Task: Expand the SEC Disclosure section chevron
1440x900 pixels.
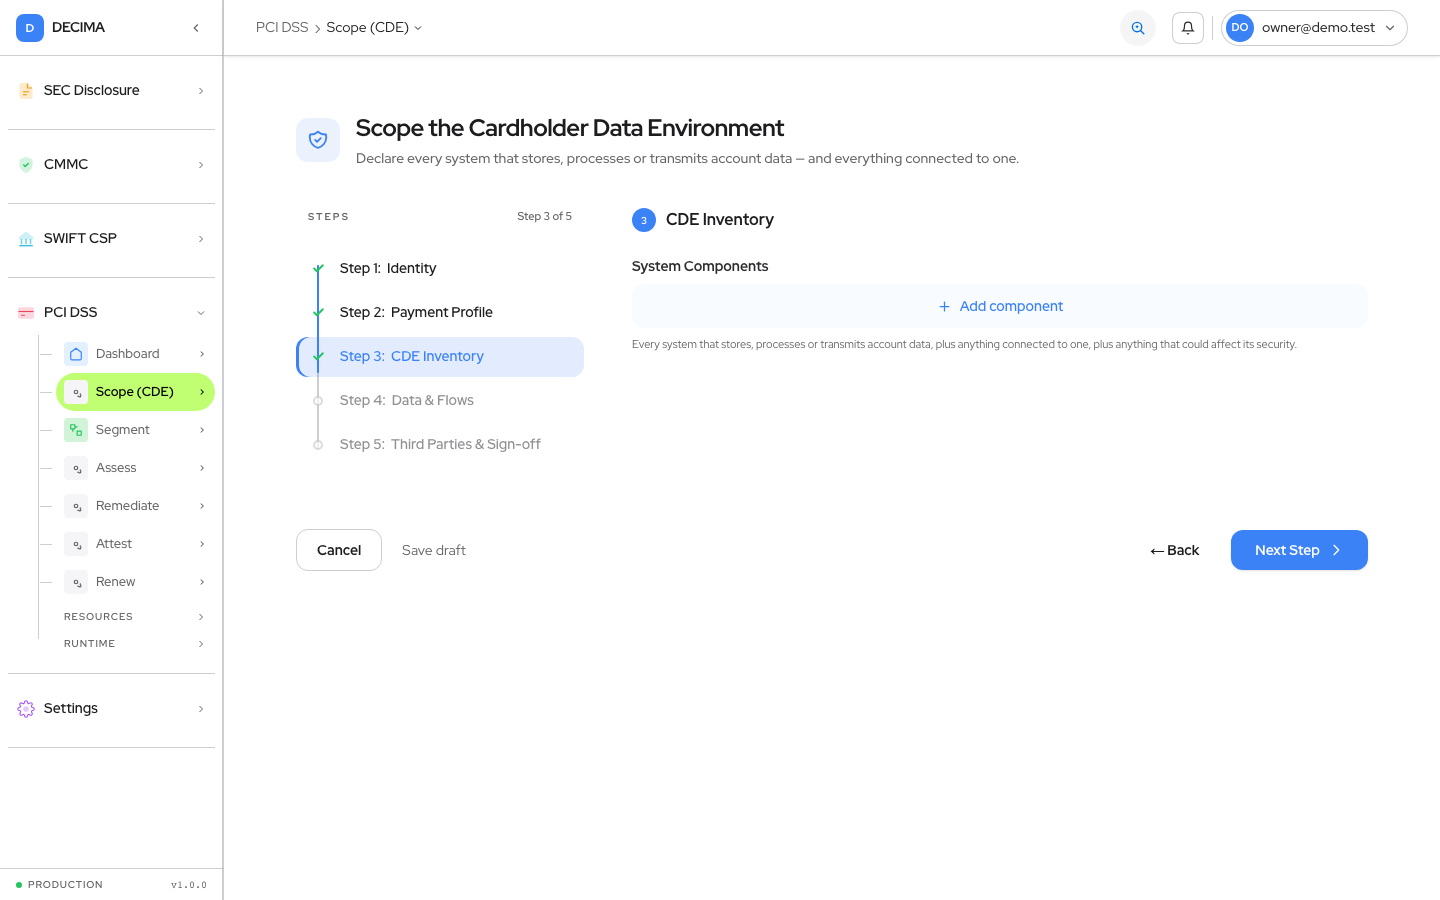Action: [x=201, y=91]
